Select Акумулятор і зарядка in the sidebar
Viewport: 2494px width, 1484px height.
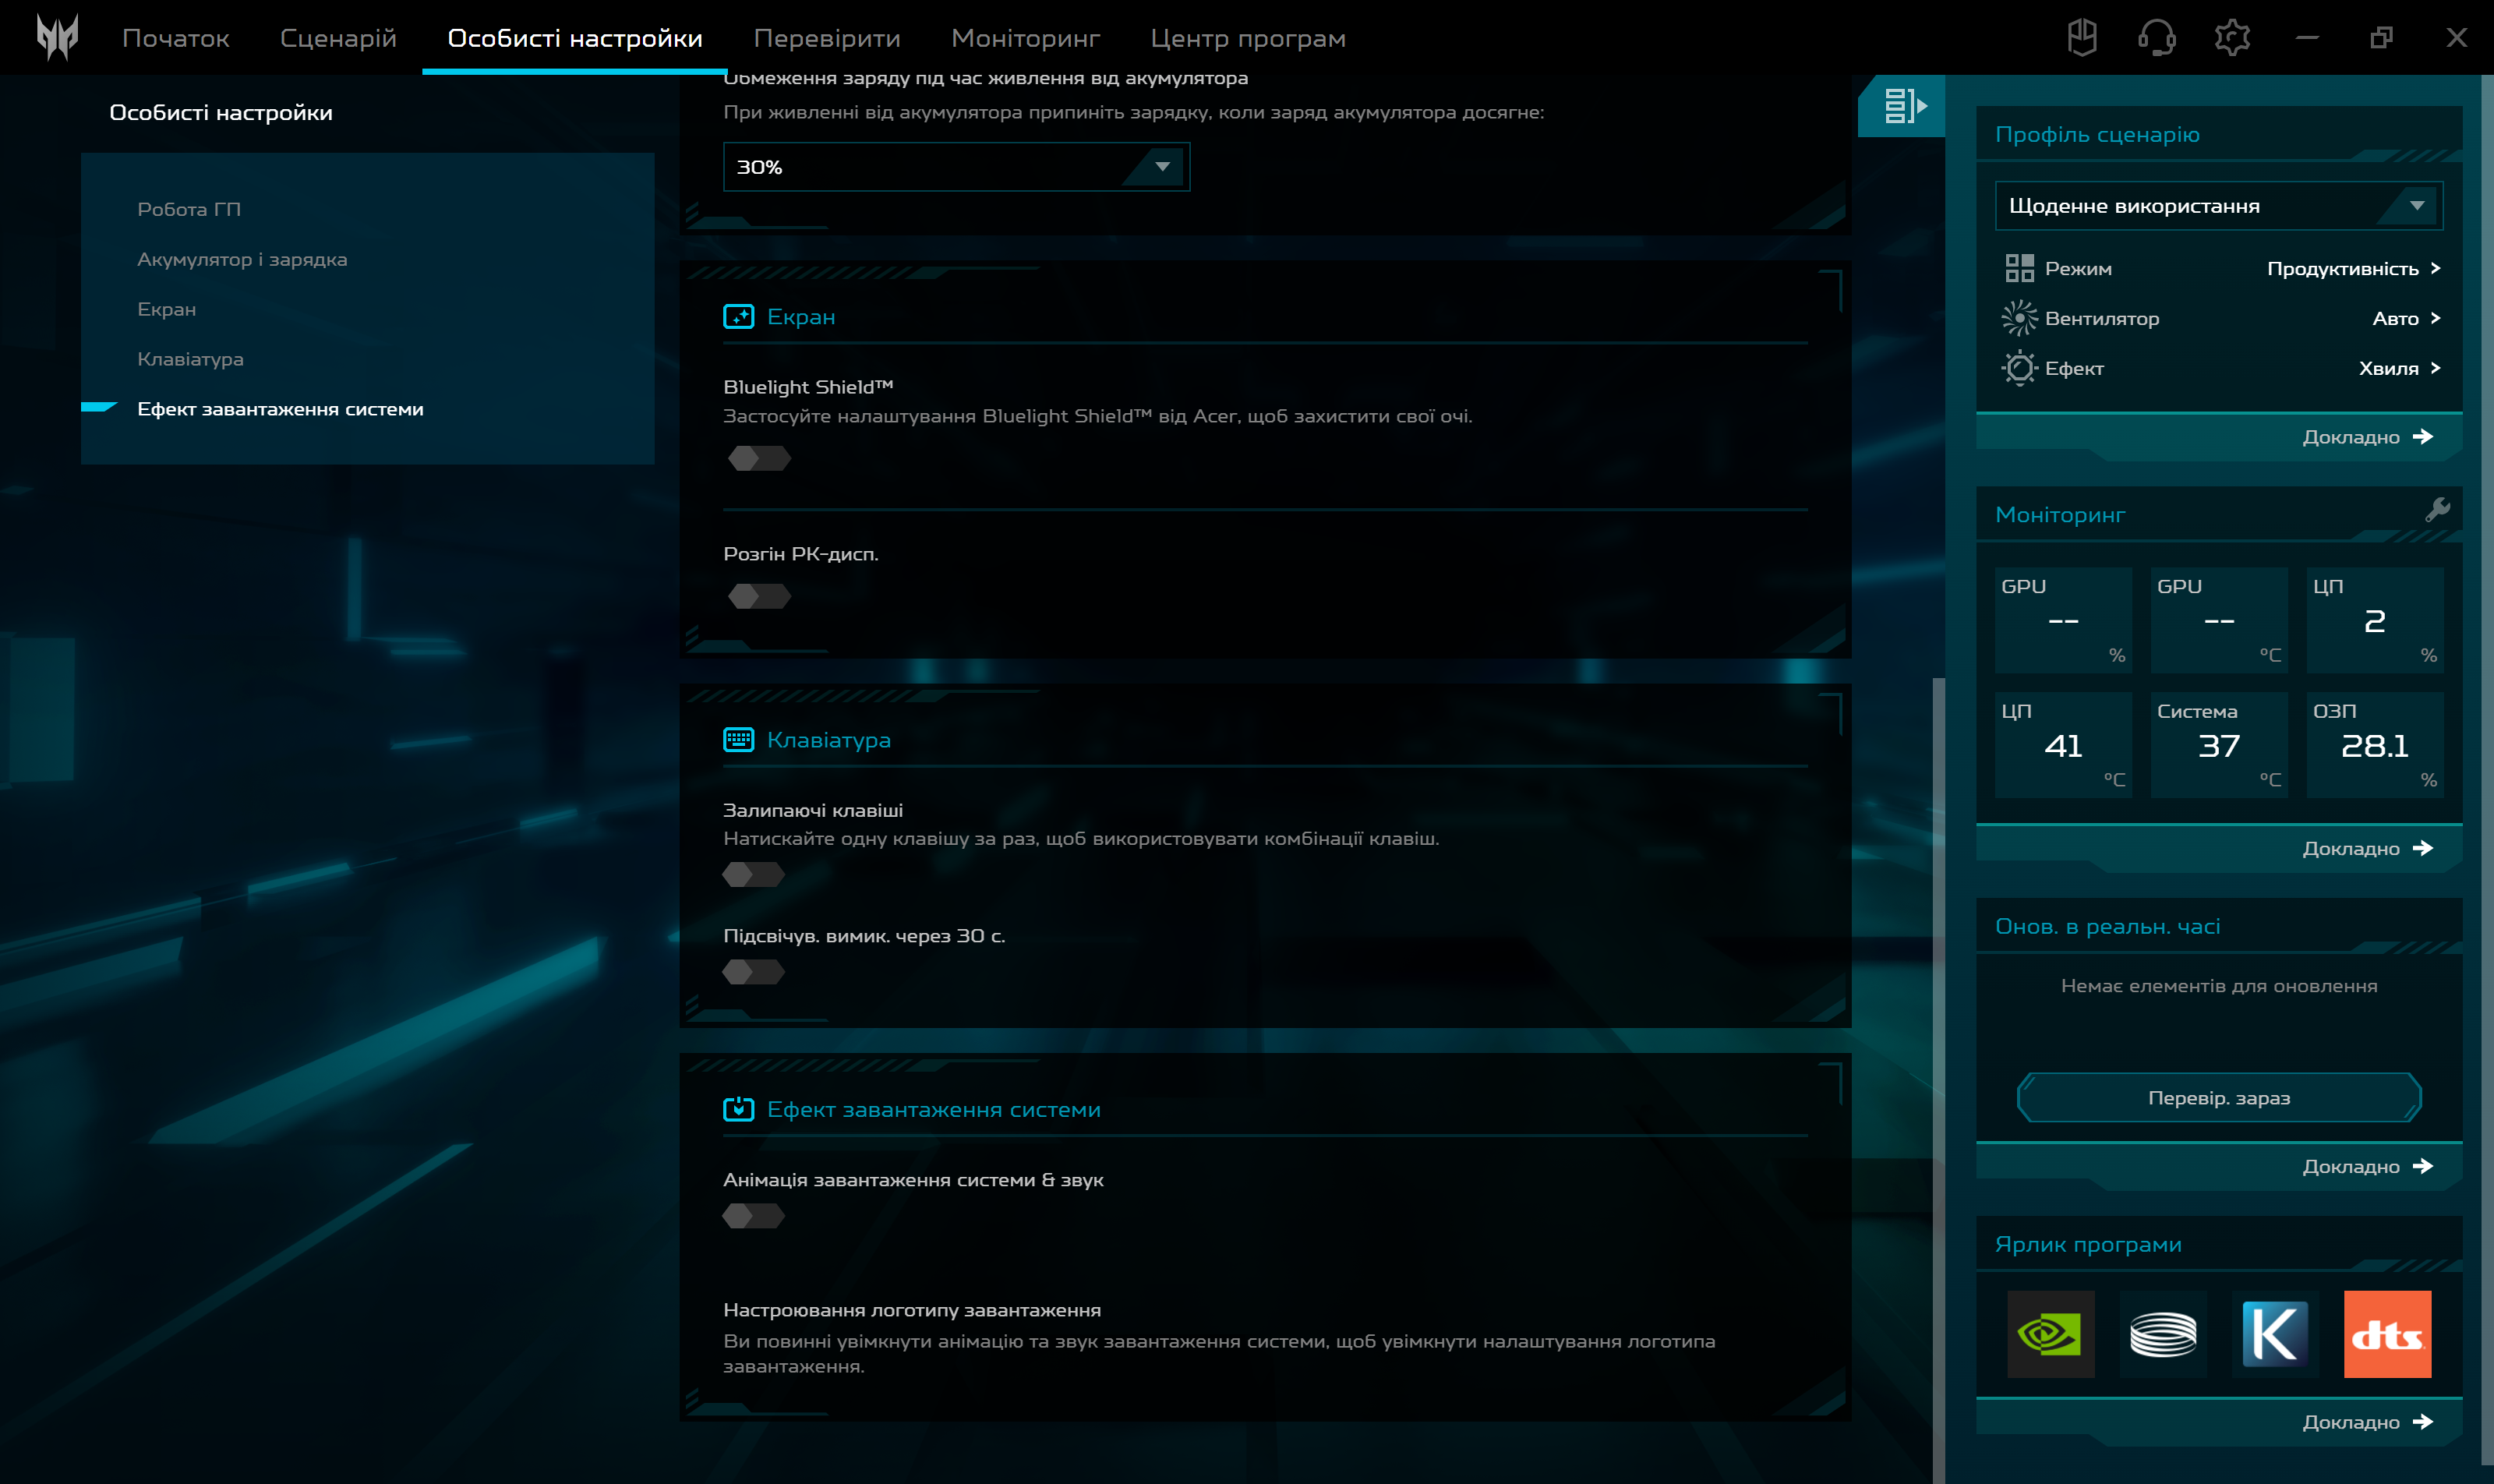coord(243,258)
